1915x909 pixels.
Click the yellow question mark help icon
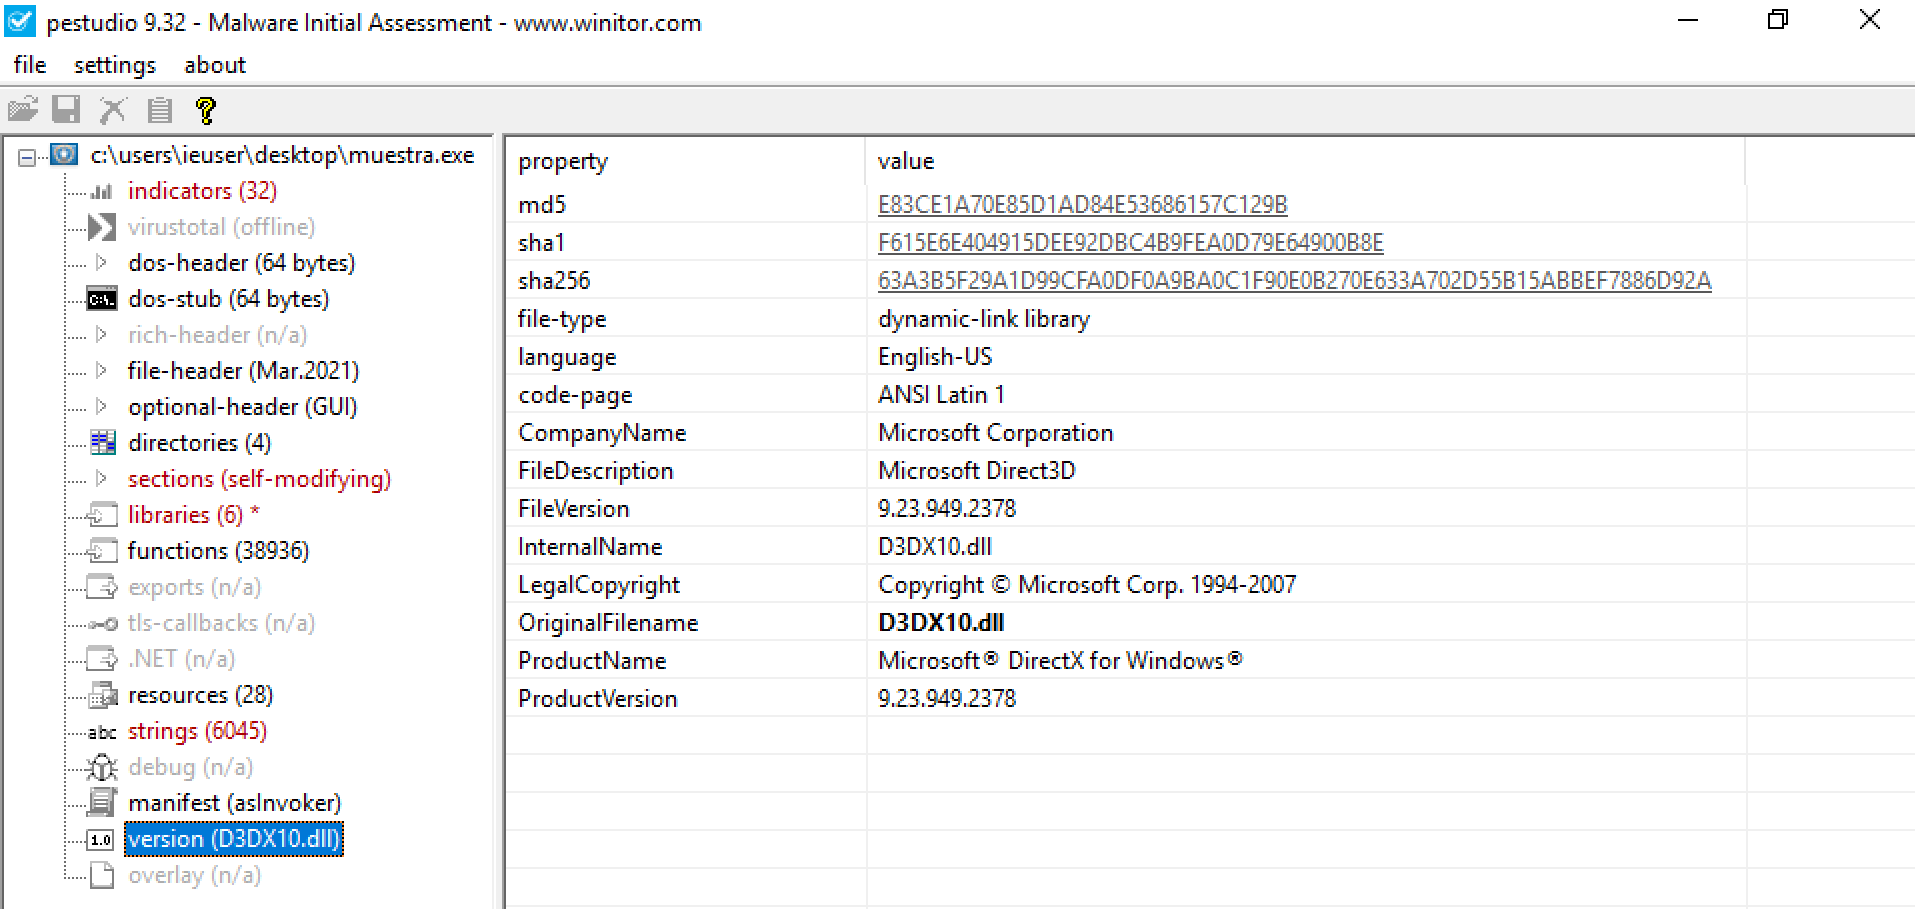point(206,109)
